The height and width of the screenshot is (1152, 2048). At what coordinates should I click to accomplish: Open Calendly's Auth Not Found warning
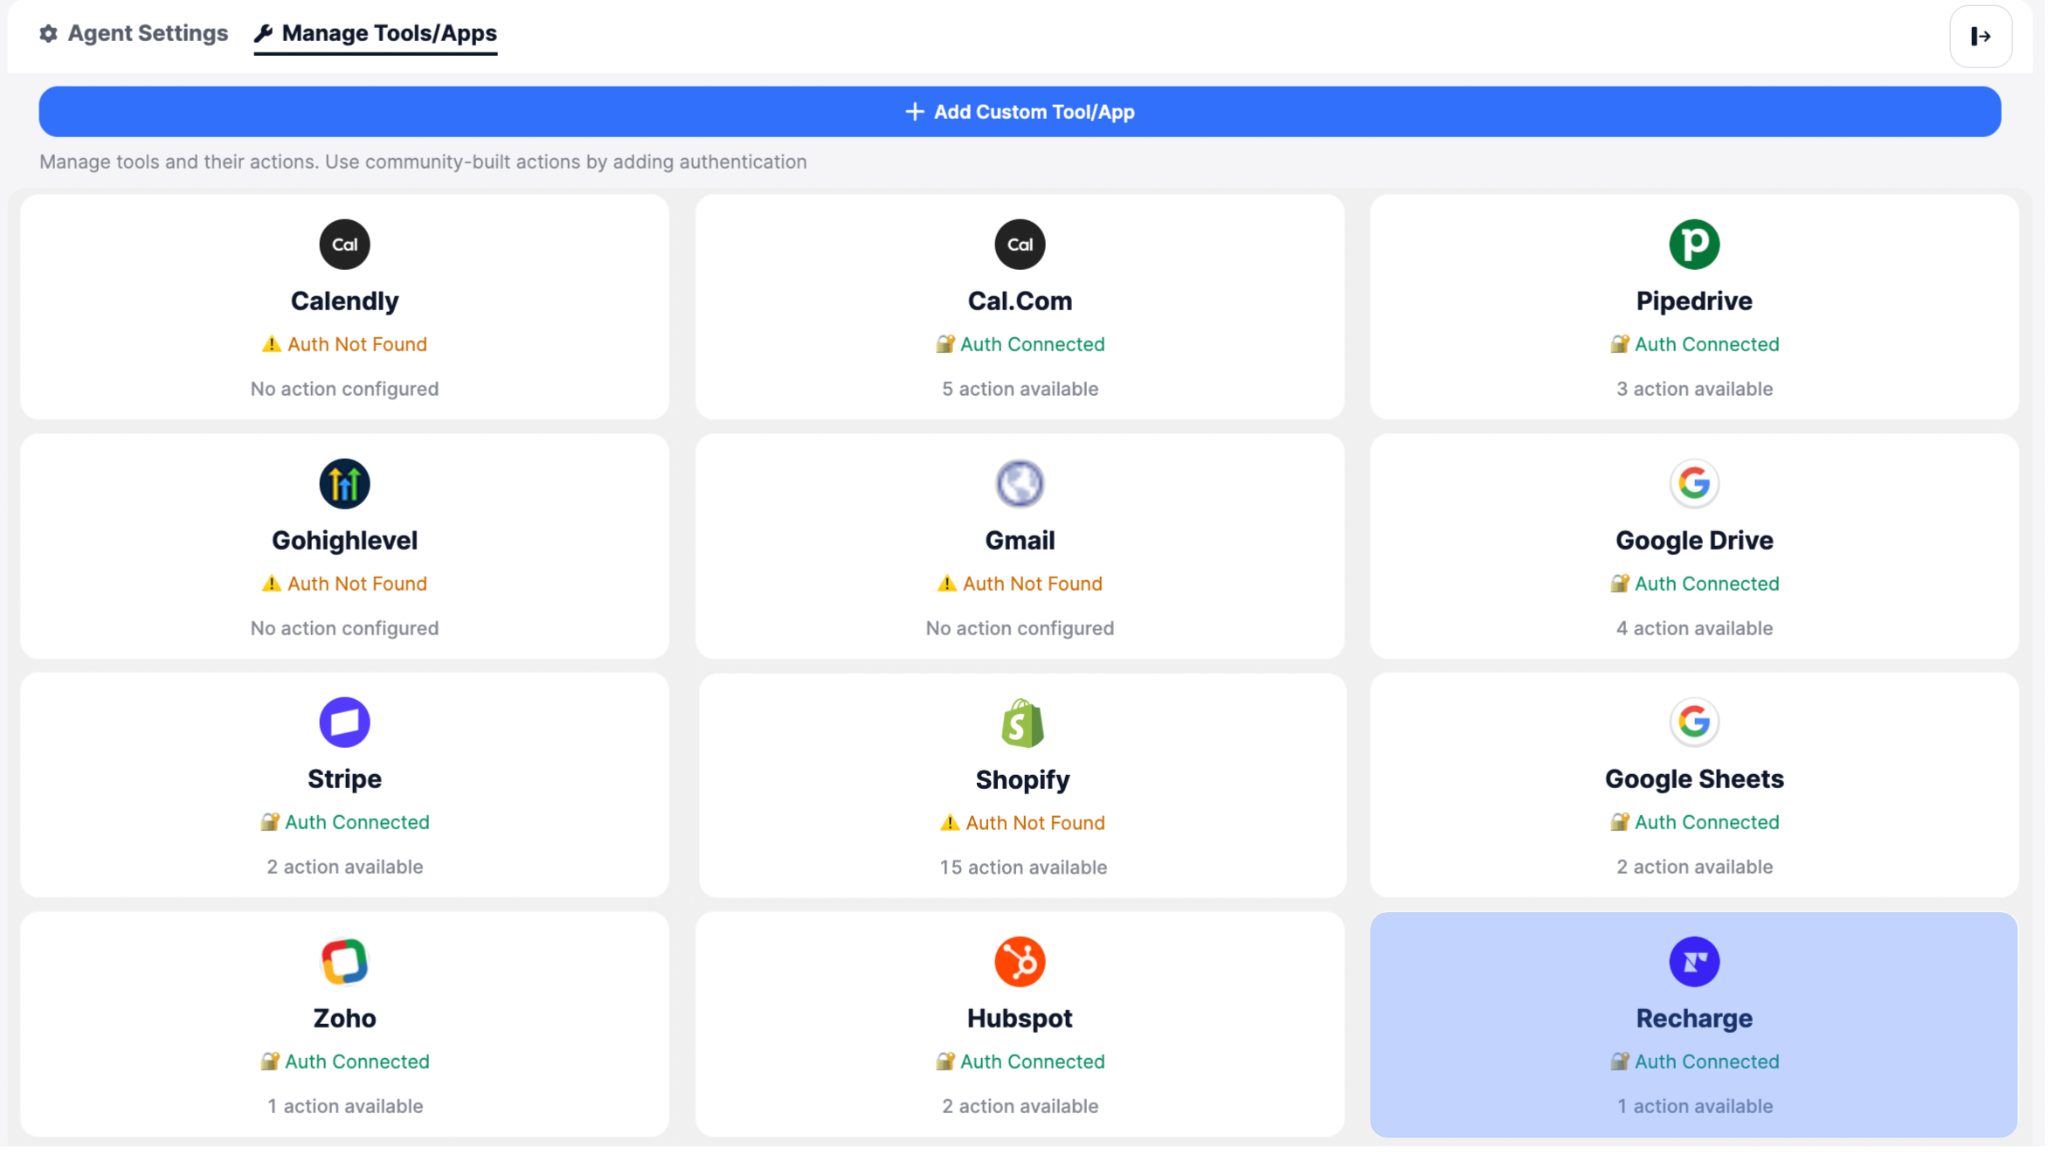pyautogui.click(x=344, y=344)
